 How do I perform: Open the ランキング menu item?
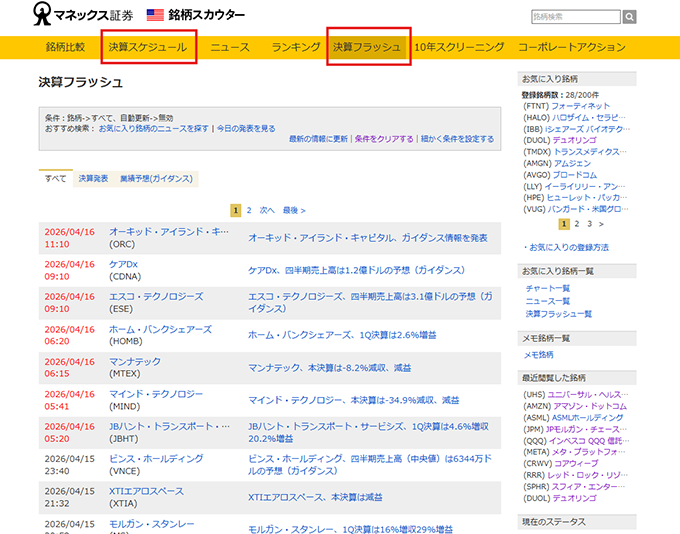coord(295,47)
